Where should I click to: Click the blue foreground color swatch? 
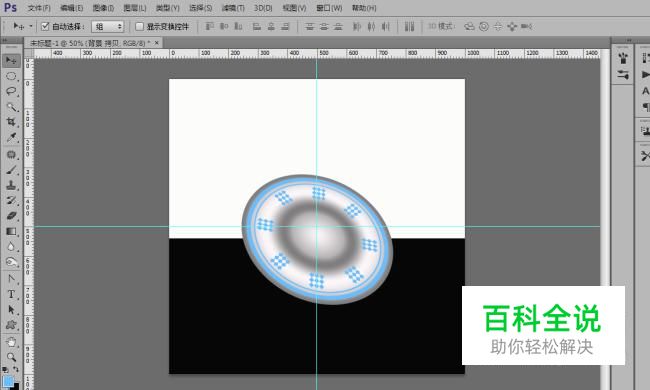coord(8,380)
